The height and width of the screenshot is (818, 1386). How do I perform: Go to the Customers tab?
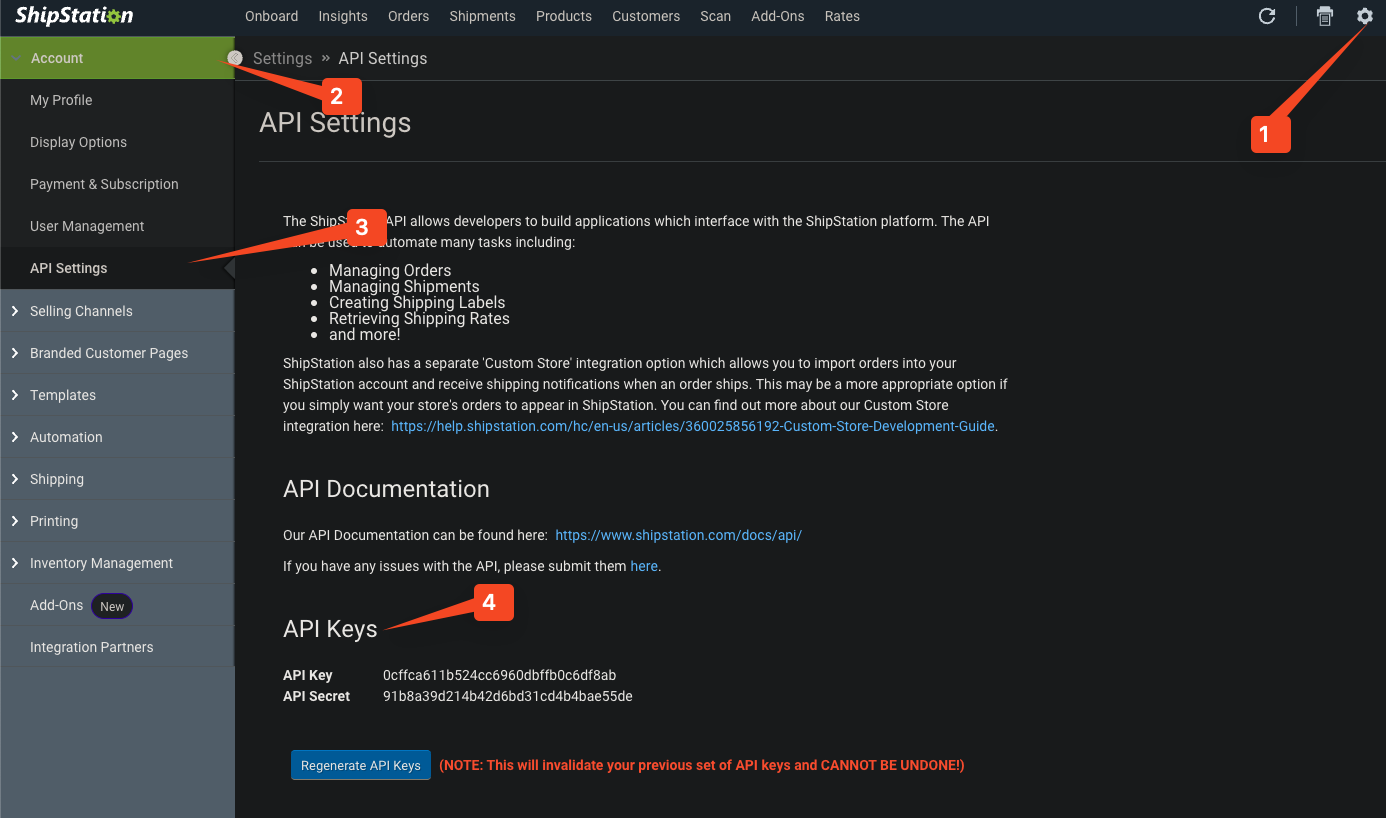click(x=646, y=16)
